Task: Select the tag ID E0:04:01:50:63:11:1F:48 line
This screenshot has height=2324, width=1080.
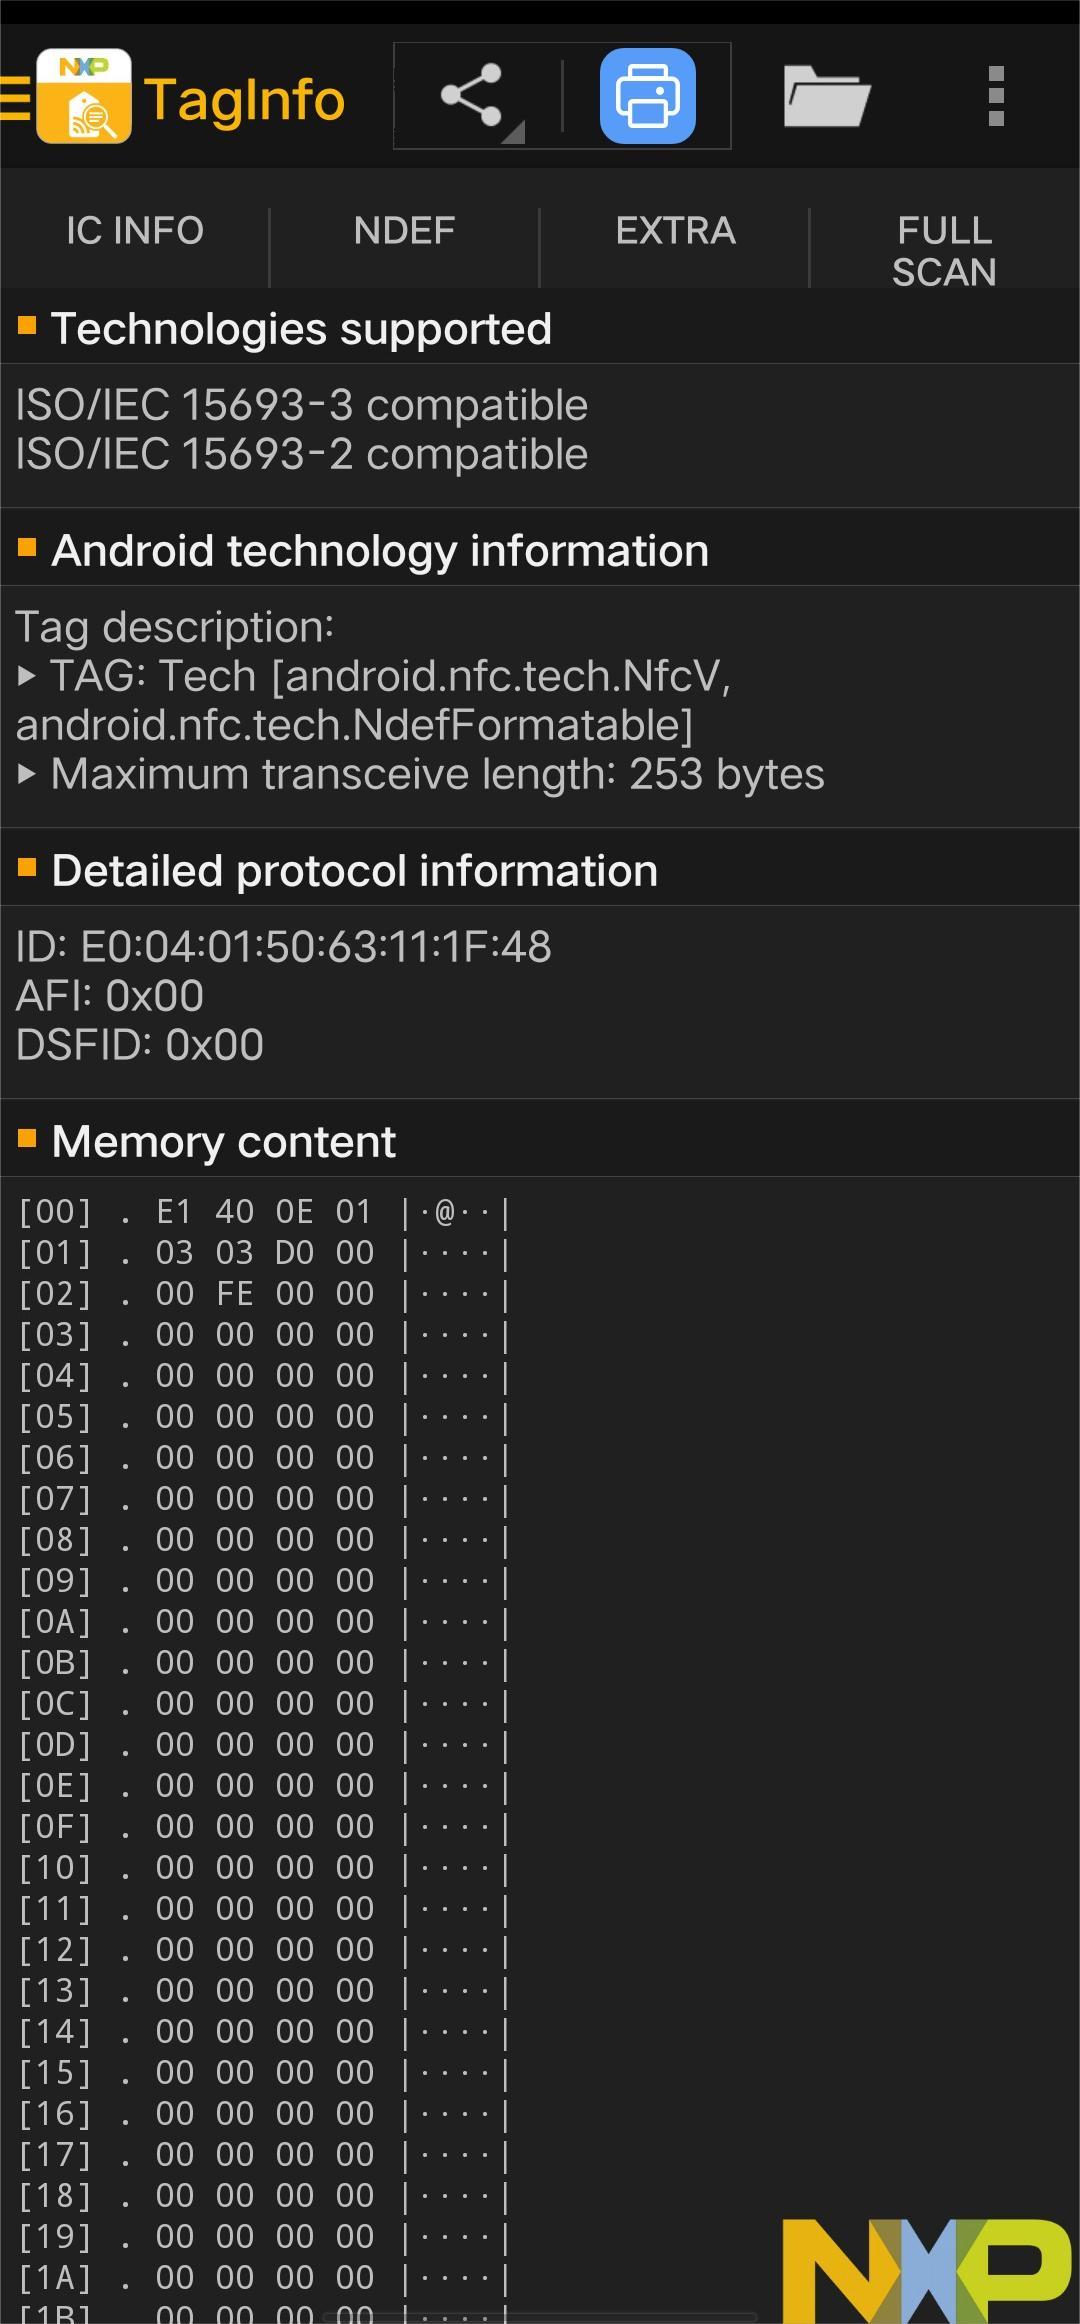Action: click(284, 946)
